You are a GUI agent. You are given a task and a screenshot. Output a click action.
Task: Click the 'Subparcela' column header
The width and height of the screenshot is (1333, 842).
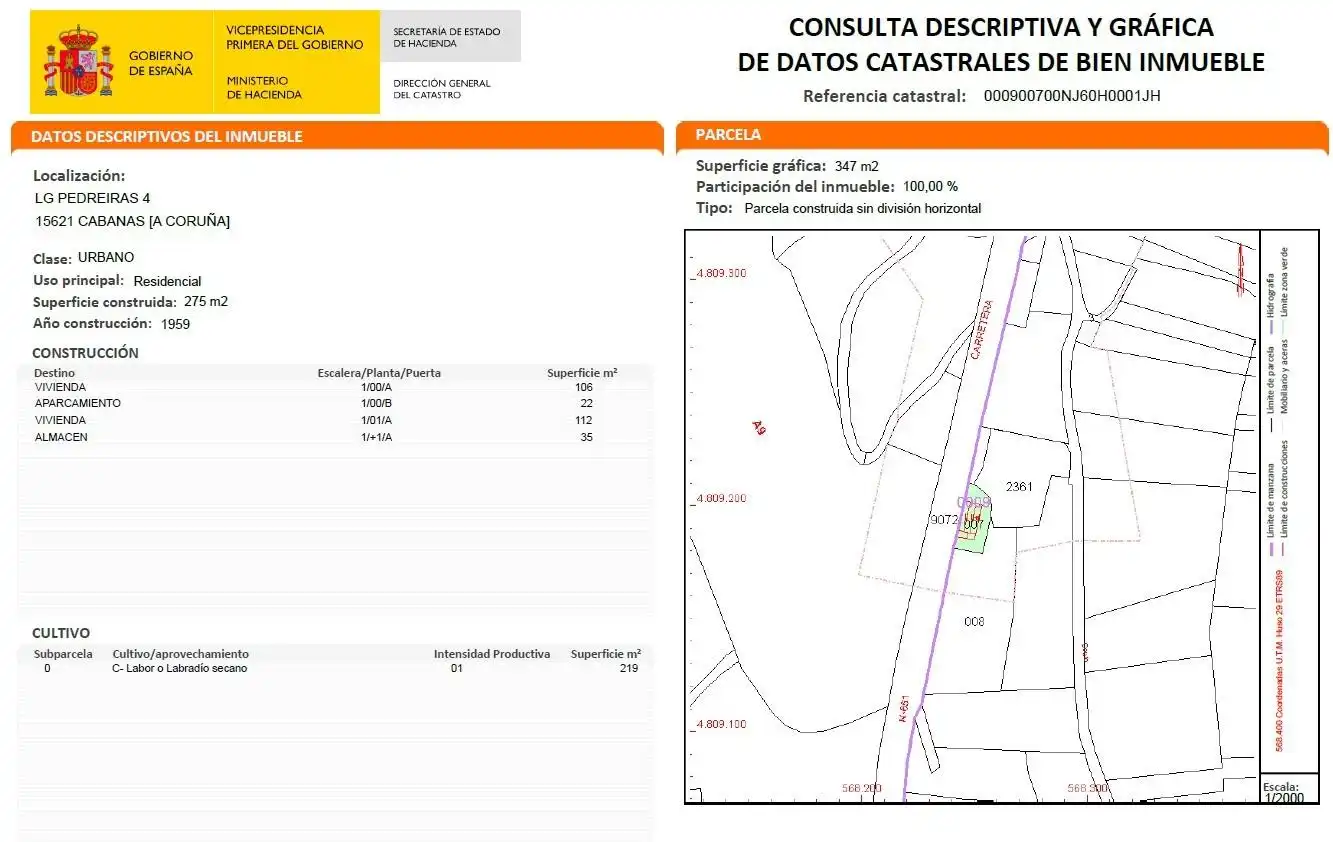[x=63, y=654]
